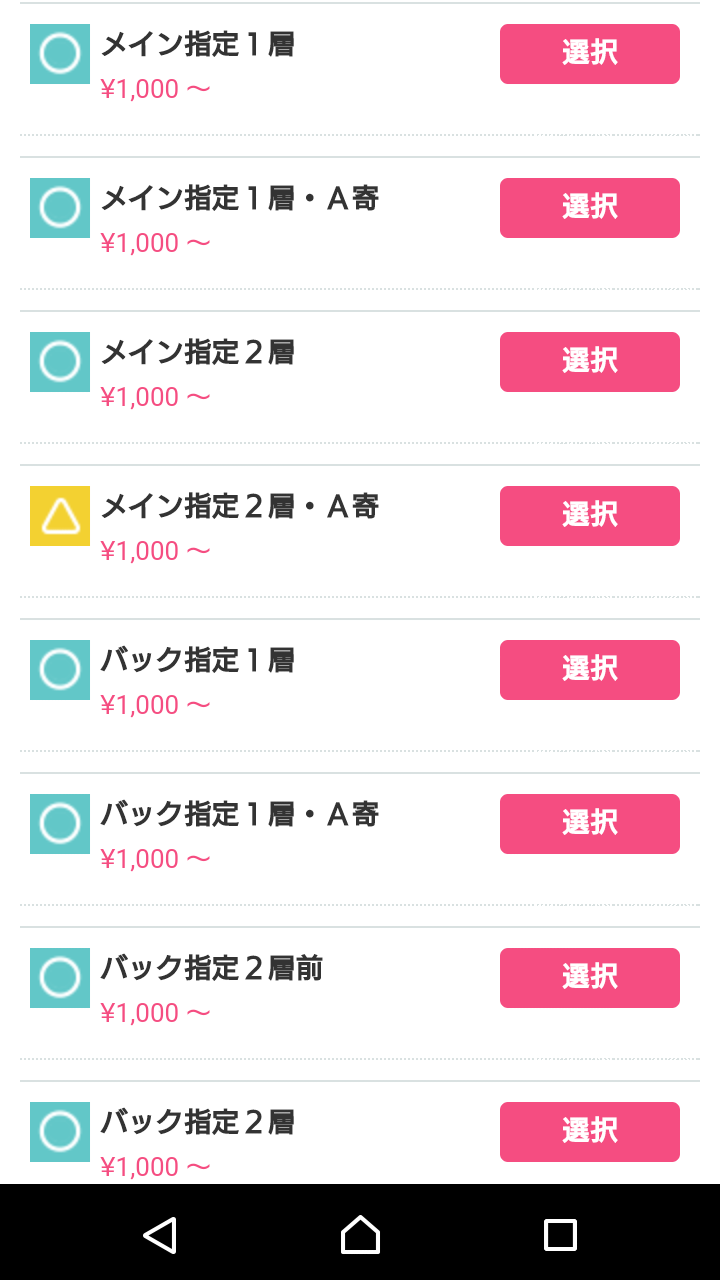This screenshot has height=1280, width=720.
Task: Tap availability circle icon for バック指定2層前
Action: tap(60, 978)
